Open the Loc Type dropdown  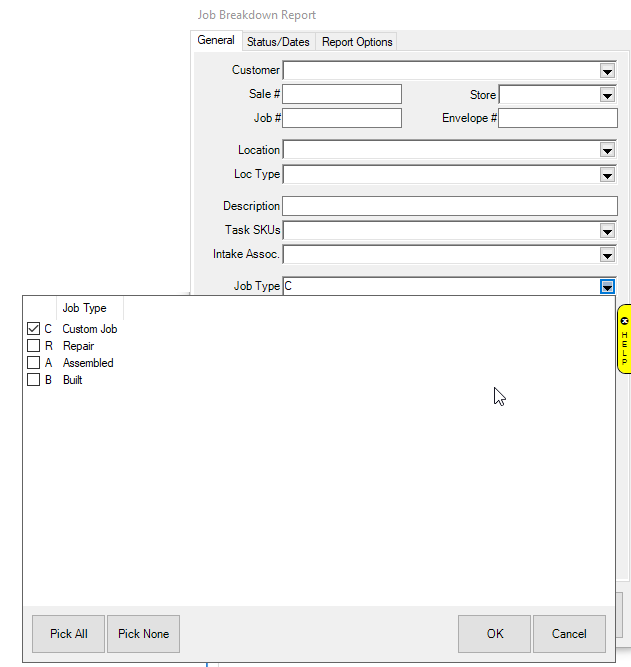pyautogui.click(x=607, y=175)
